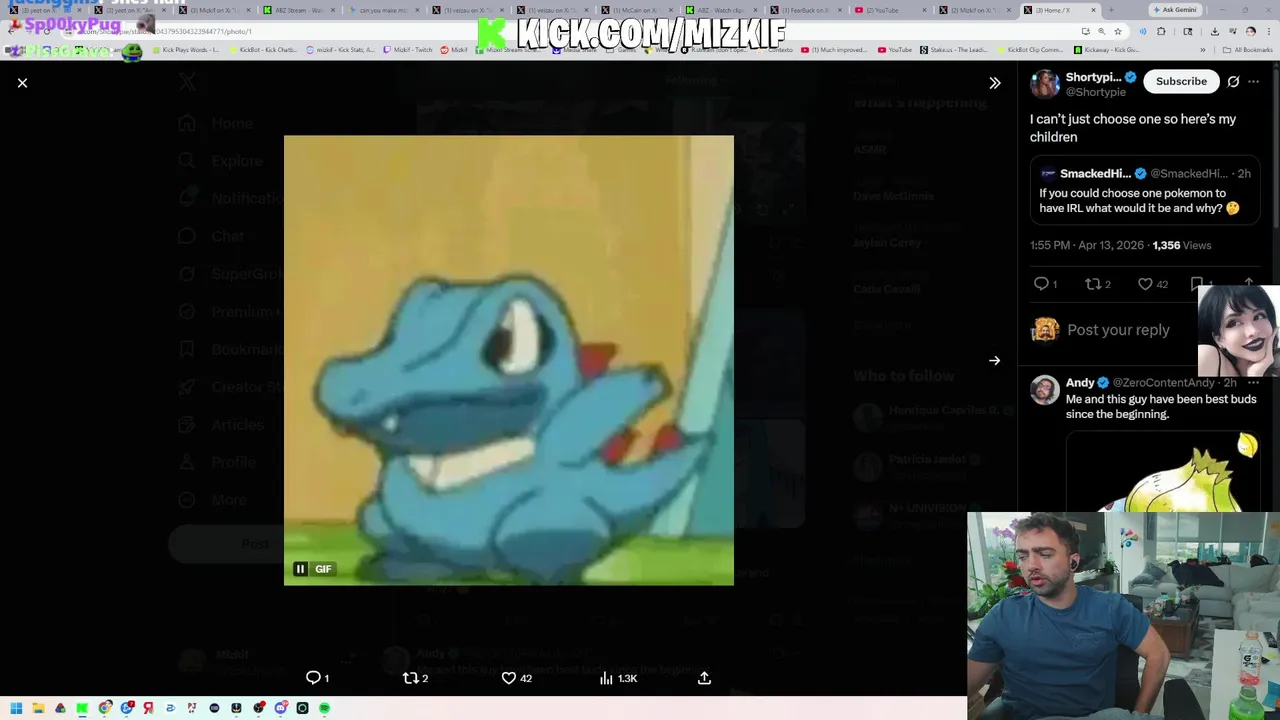Open more options on Andy's reply
1280x720 pixels.
click(1254, 382)
